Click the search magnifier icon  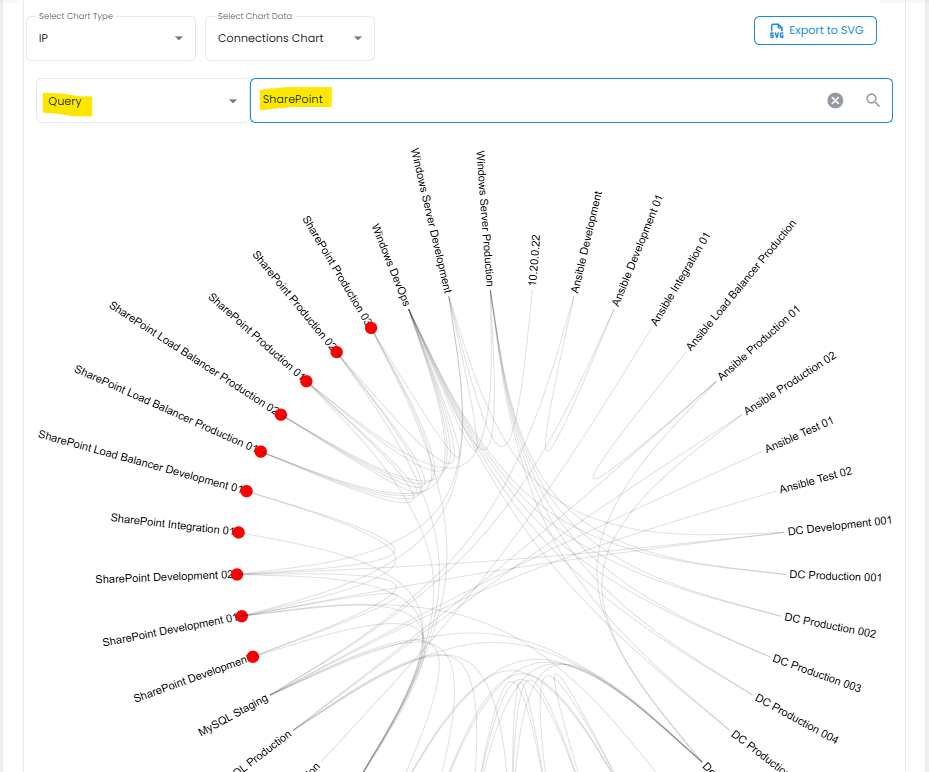pyautogui.click(x=873, y=100)
